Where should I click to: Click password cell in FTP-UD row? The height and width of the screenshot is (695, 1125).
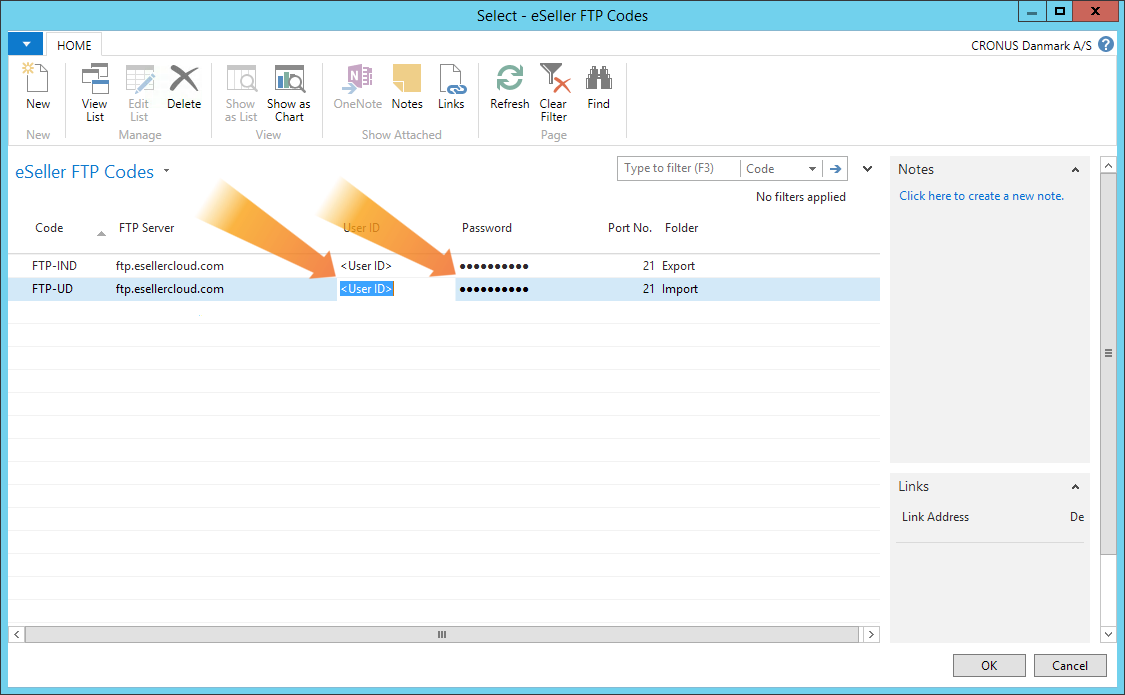point(494,289)
